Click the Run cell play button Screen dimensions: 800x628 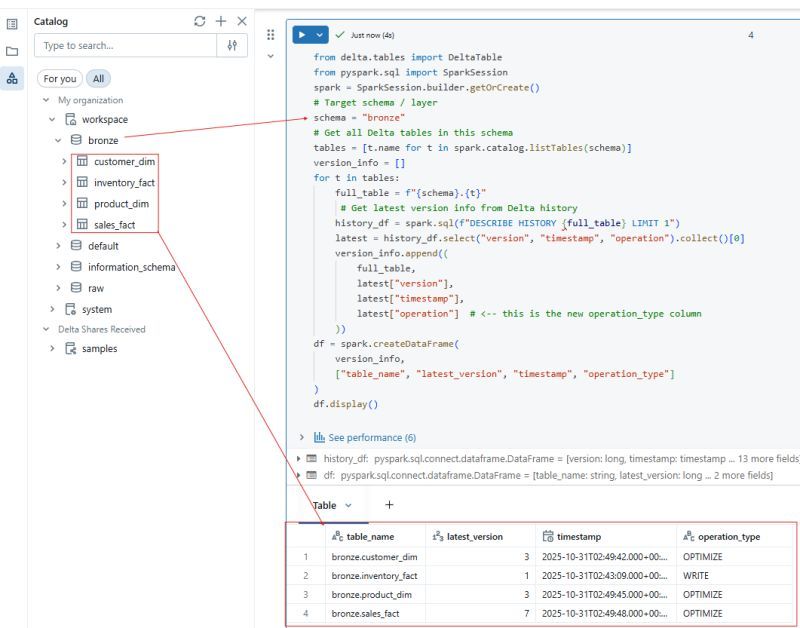coord(302,35)
